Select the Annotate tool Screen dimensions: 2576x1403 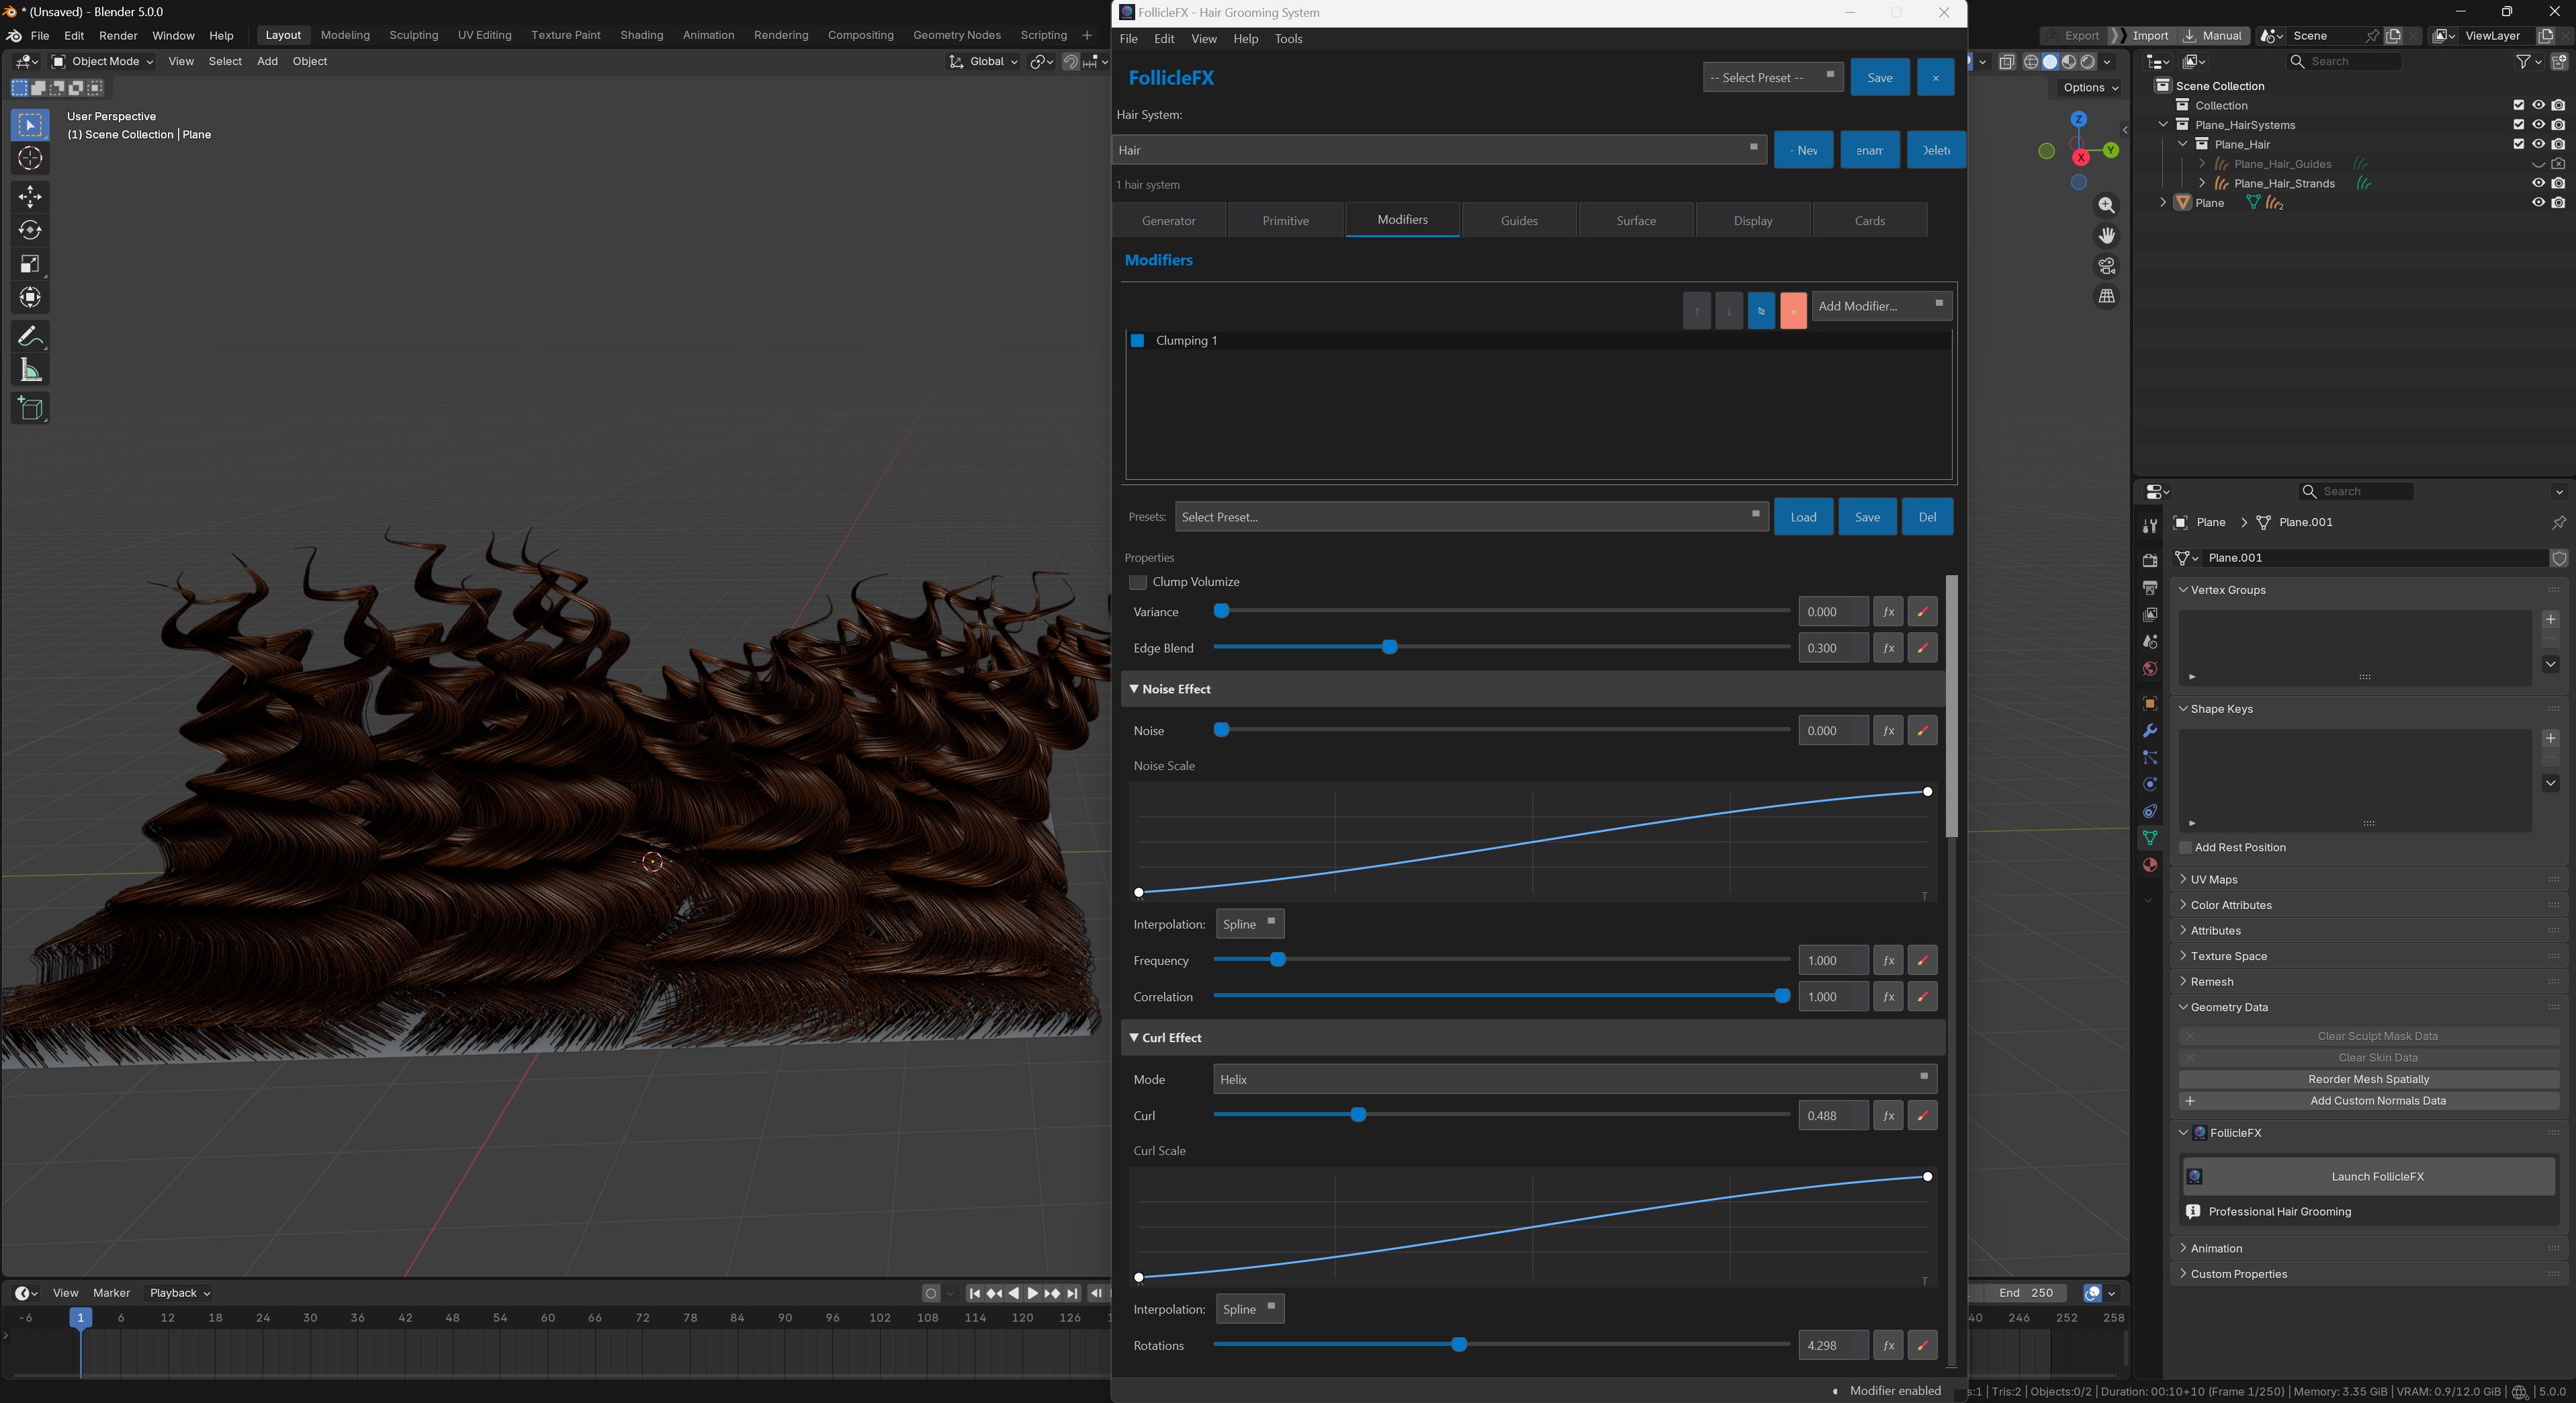pyautogui.click(x=30, y=336)
